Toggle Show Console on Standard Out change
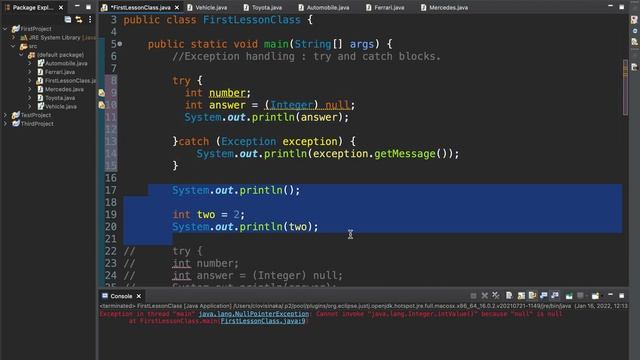 (544, 296)
